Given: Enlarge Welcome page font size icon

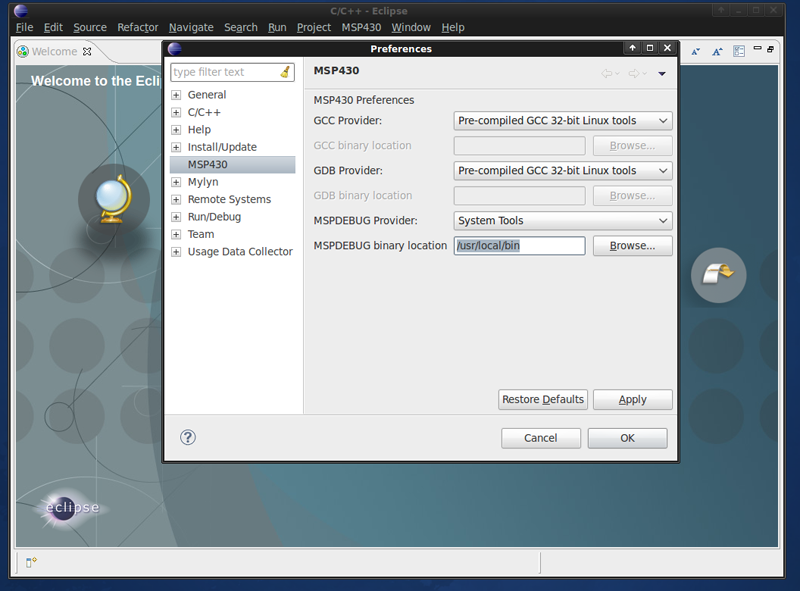Looking at the screenshot, I should click(717, 52).
